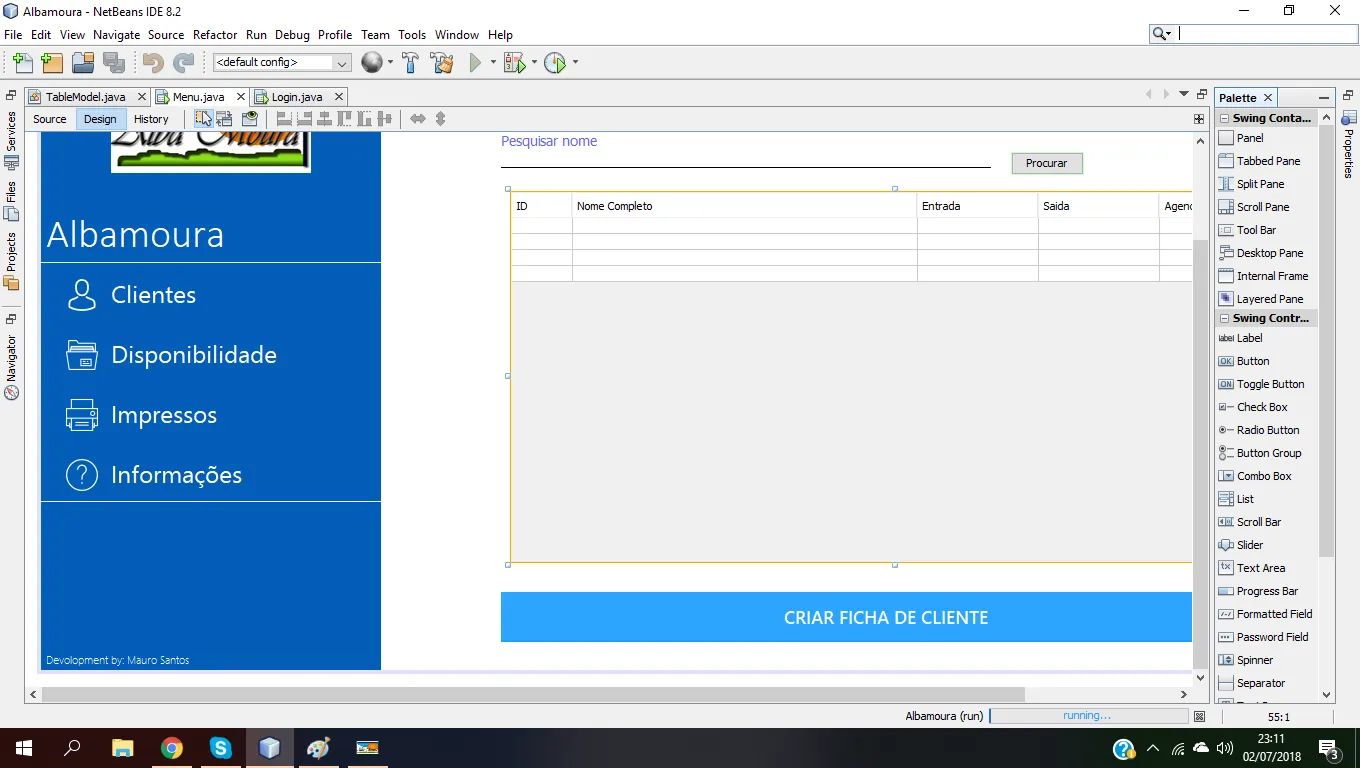Screen dimensions: 1360x768
Task: Click the Open Project folder icon
Action: pos(83,63)
